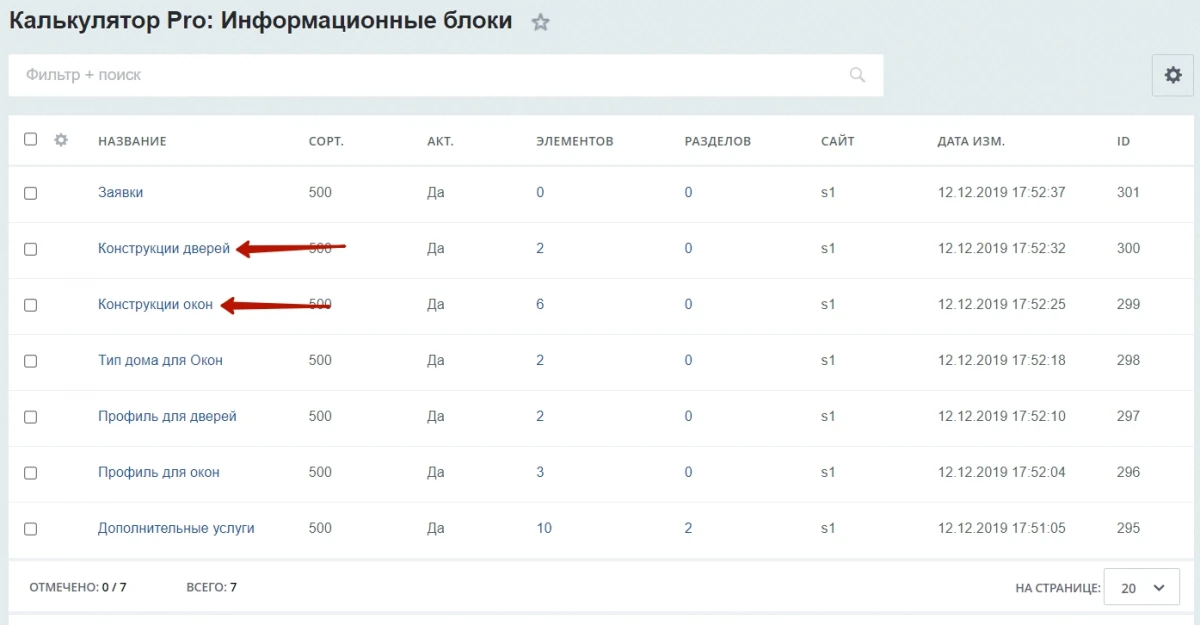Check the box for Дополнительные услуги row
Image resolution: width=1200 pixels, height=625 pixels.
(x=30, y=529)
